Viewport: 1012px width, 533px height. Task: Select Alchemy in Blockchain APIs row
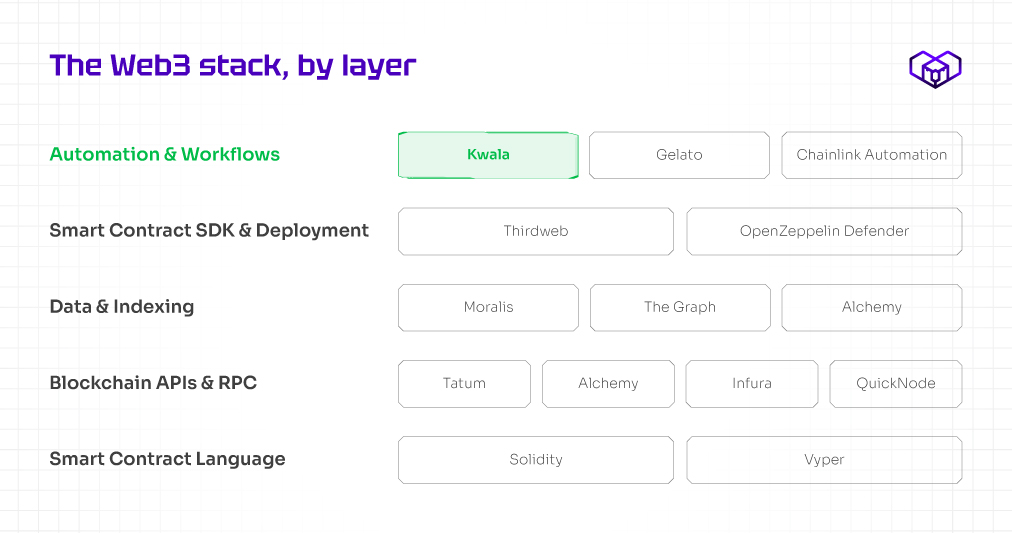coord(608,383)
